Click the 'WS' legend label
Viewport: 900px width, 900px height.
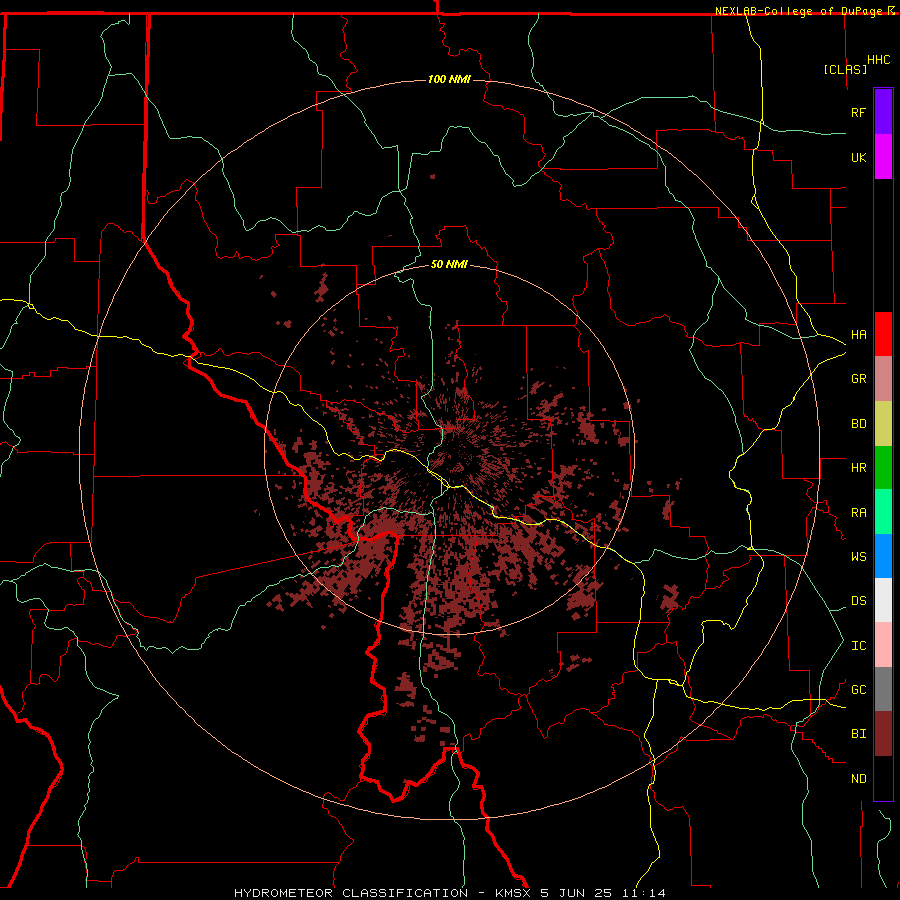(x=858, y=557)
